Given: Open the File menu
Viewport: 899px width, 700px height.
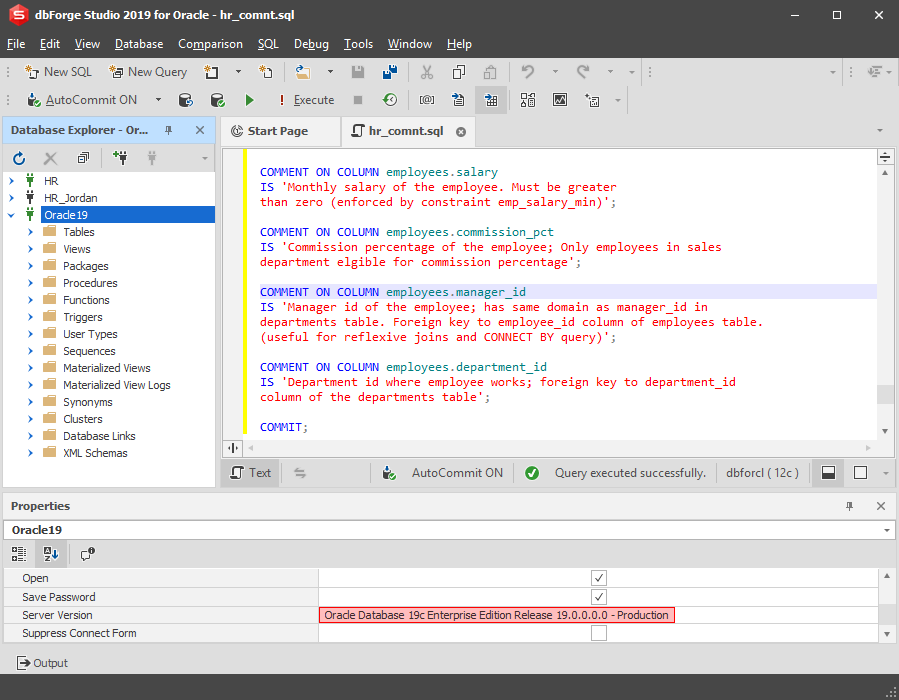Looking at the screenshot, I should (x=15, y=44).
